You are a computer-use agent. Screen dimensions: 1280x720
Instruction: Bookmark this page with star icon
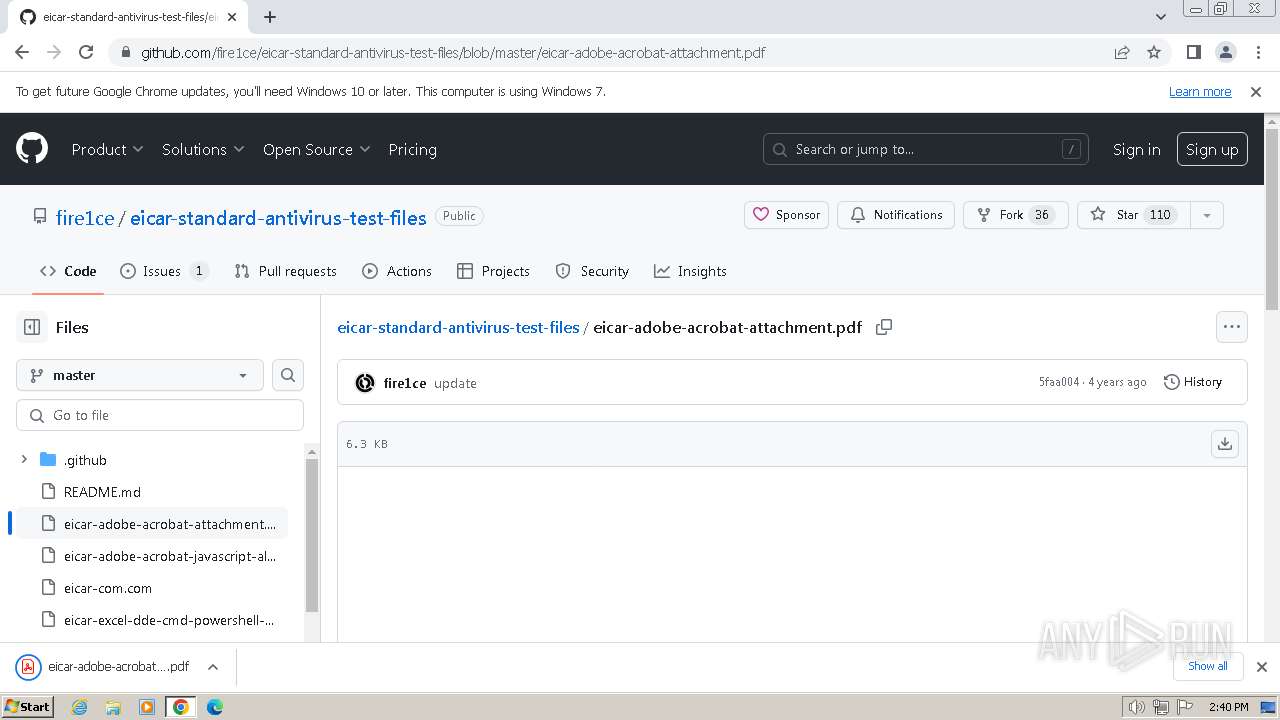tap(1154, 53)
